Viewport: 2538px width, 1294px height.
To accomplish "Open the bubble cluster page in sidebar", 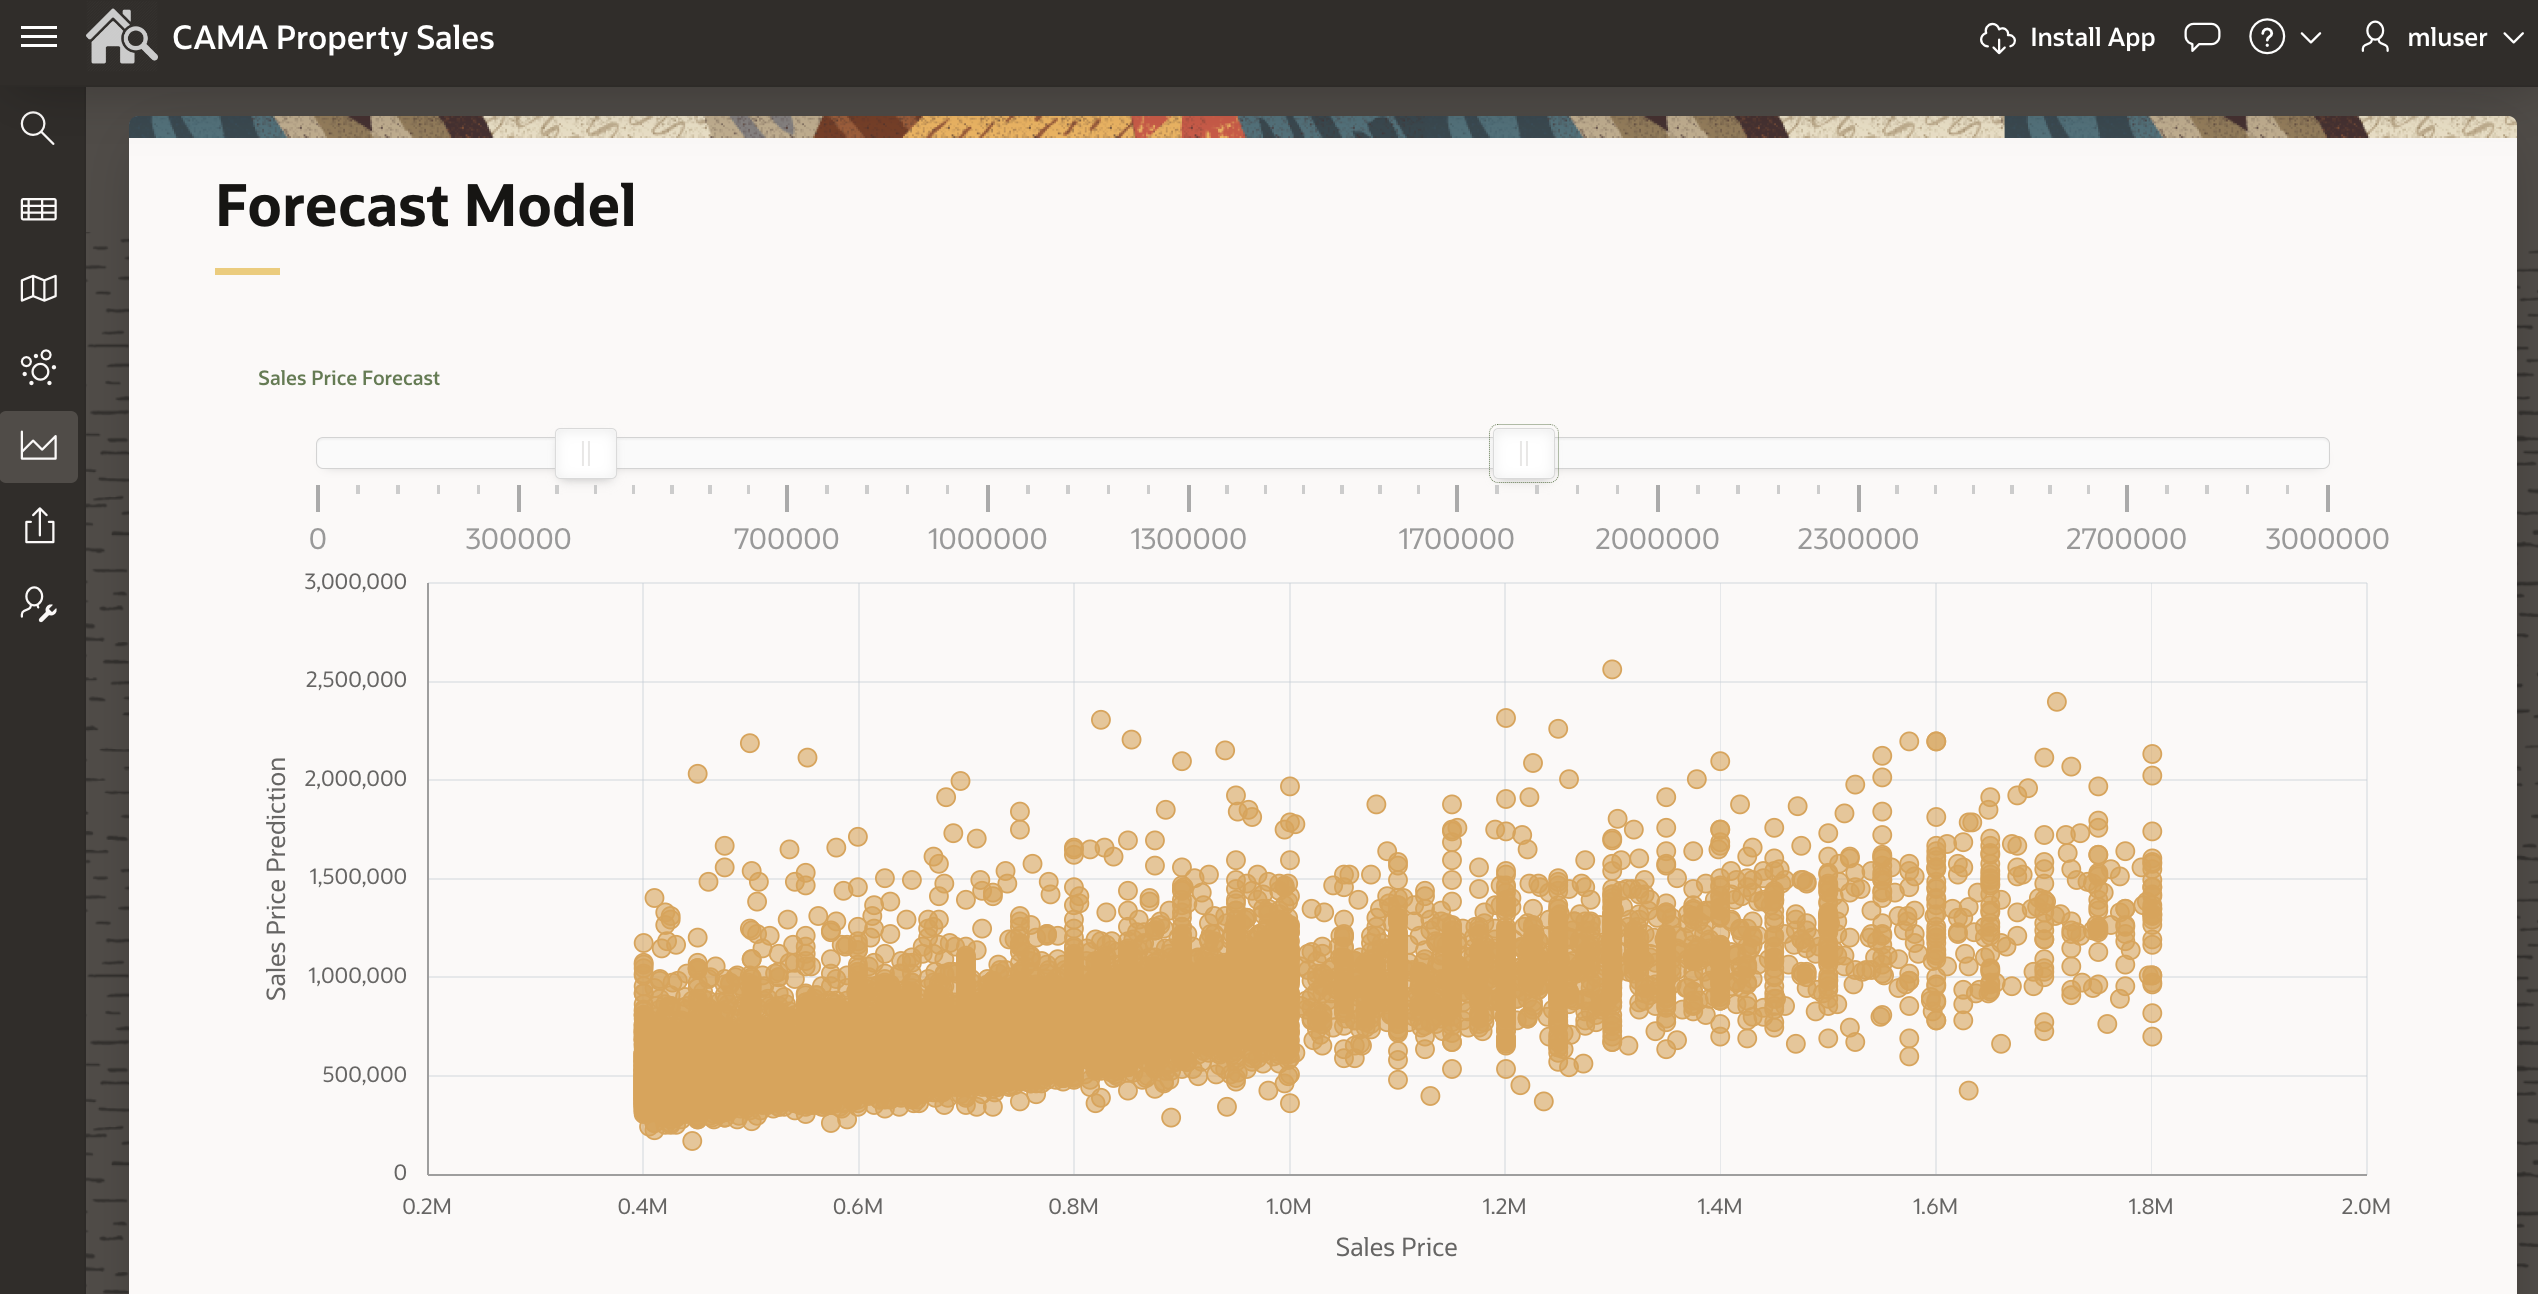I will tap(38, 367).
